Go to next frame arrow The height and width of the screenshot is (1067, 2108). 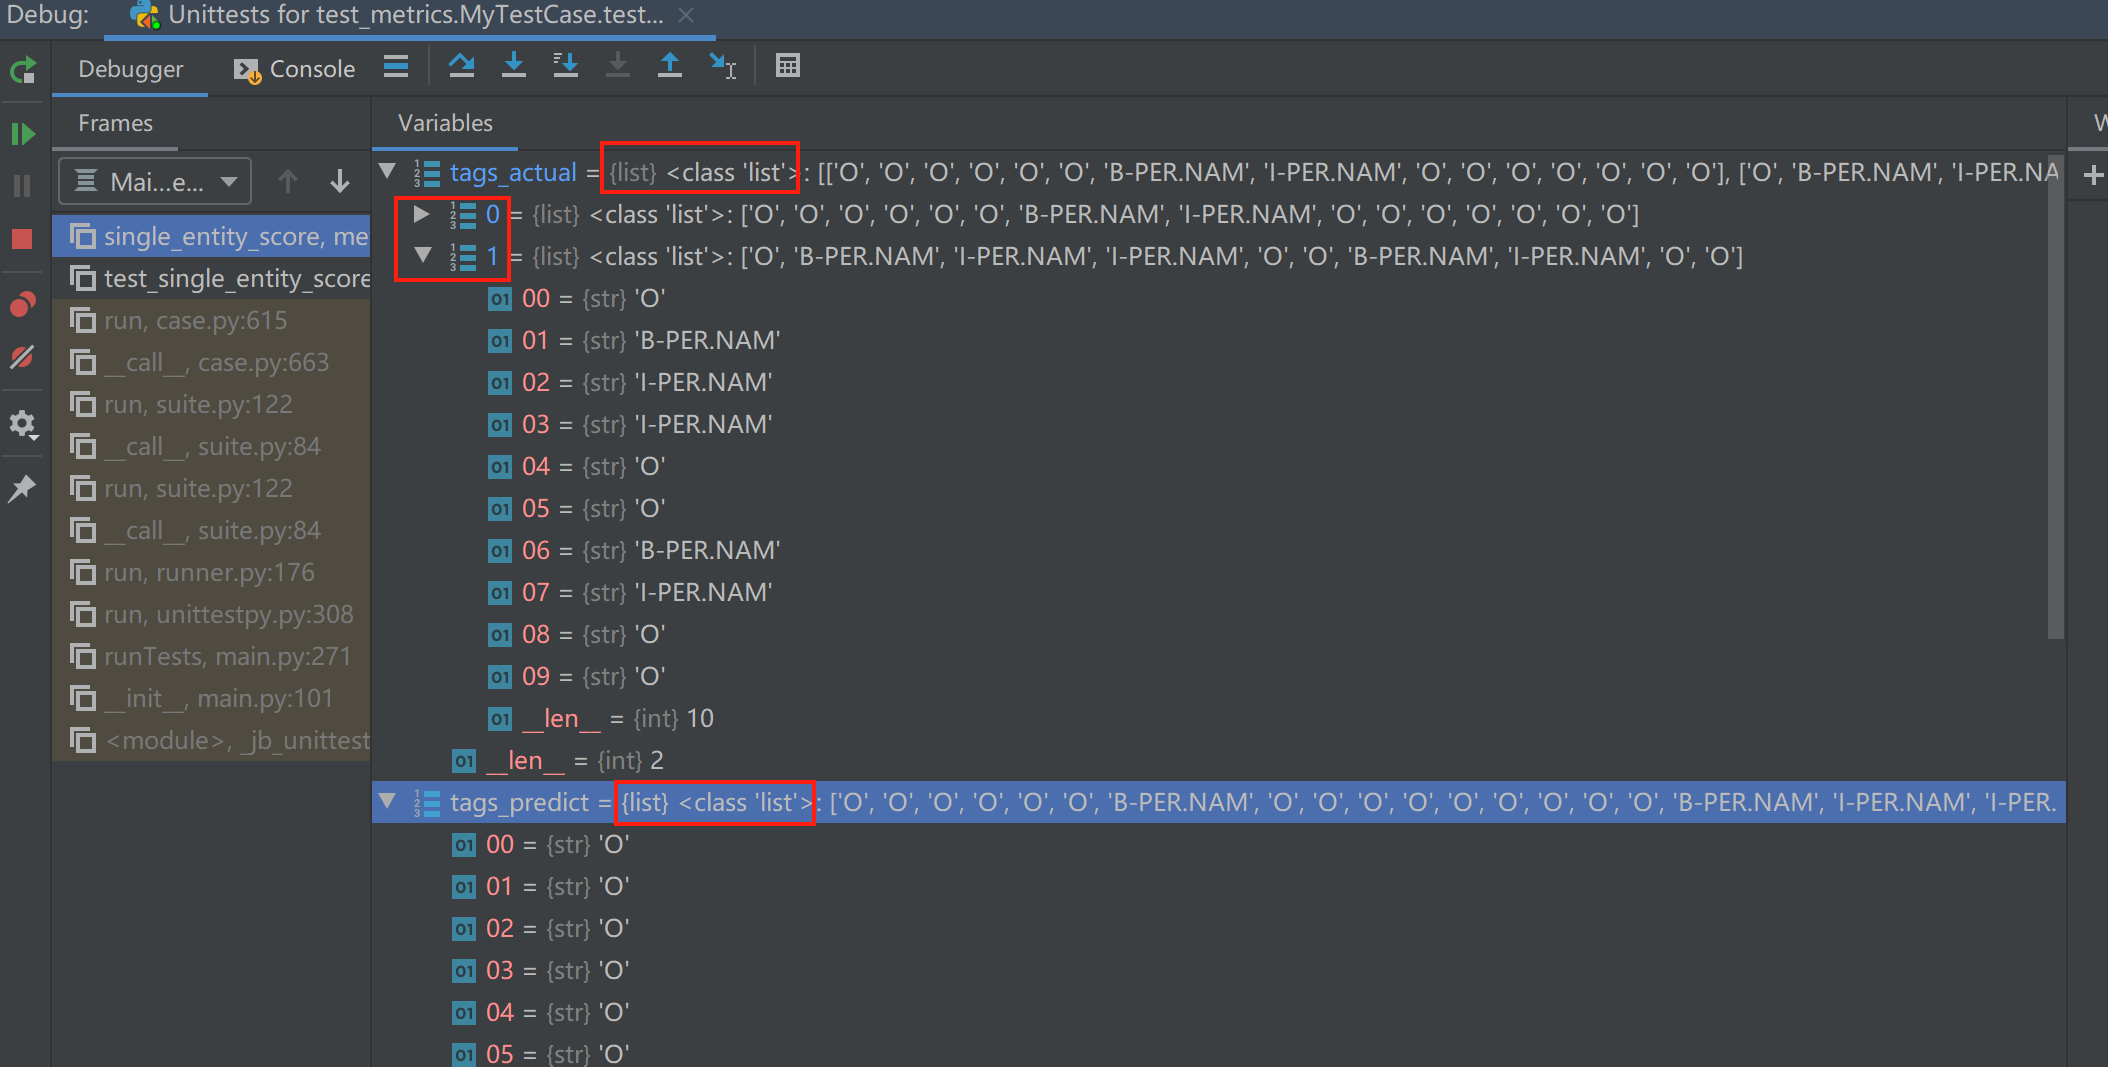tap(340, 181)
